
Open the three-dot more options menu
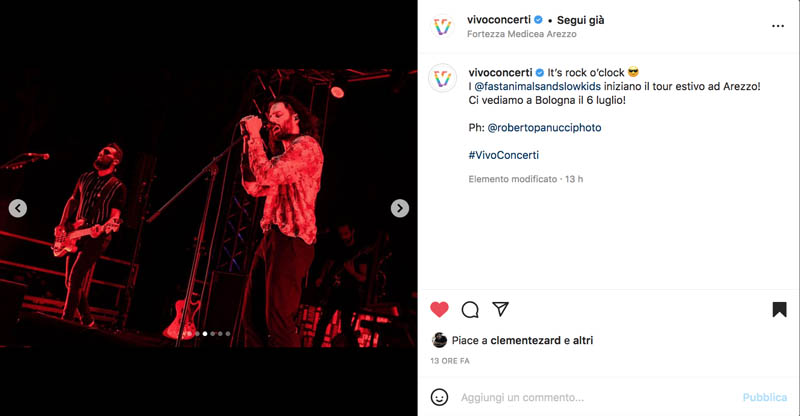778,26
